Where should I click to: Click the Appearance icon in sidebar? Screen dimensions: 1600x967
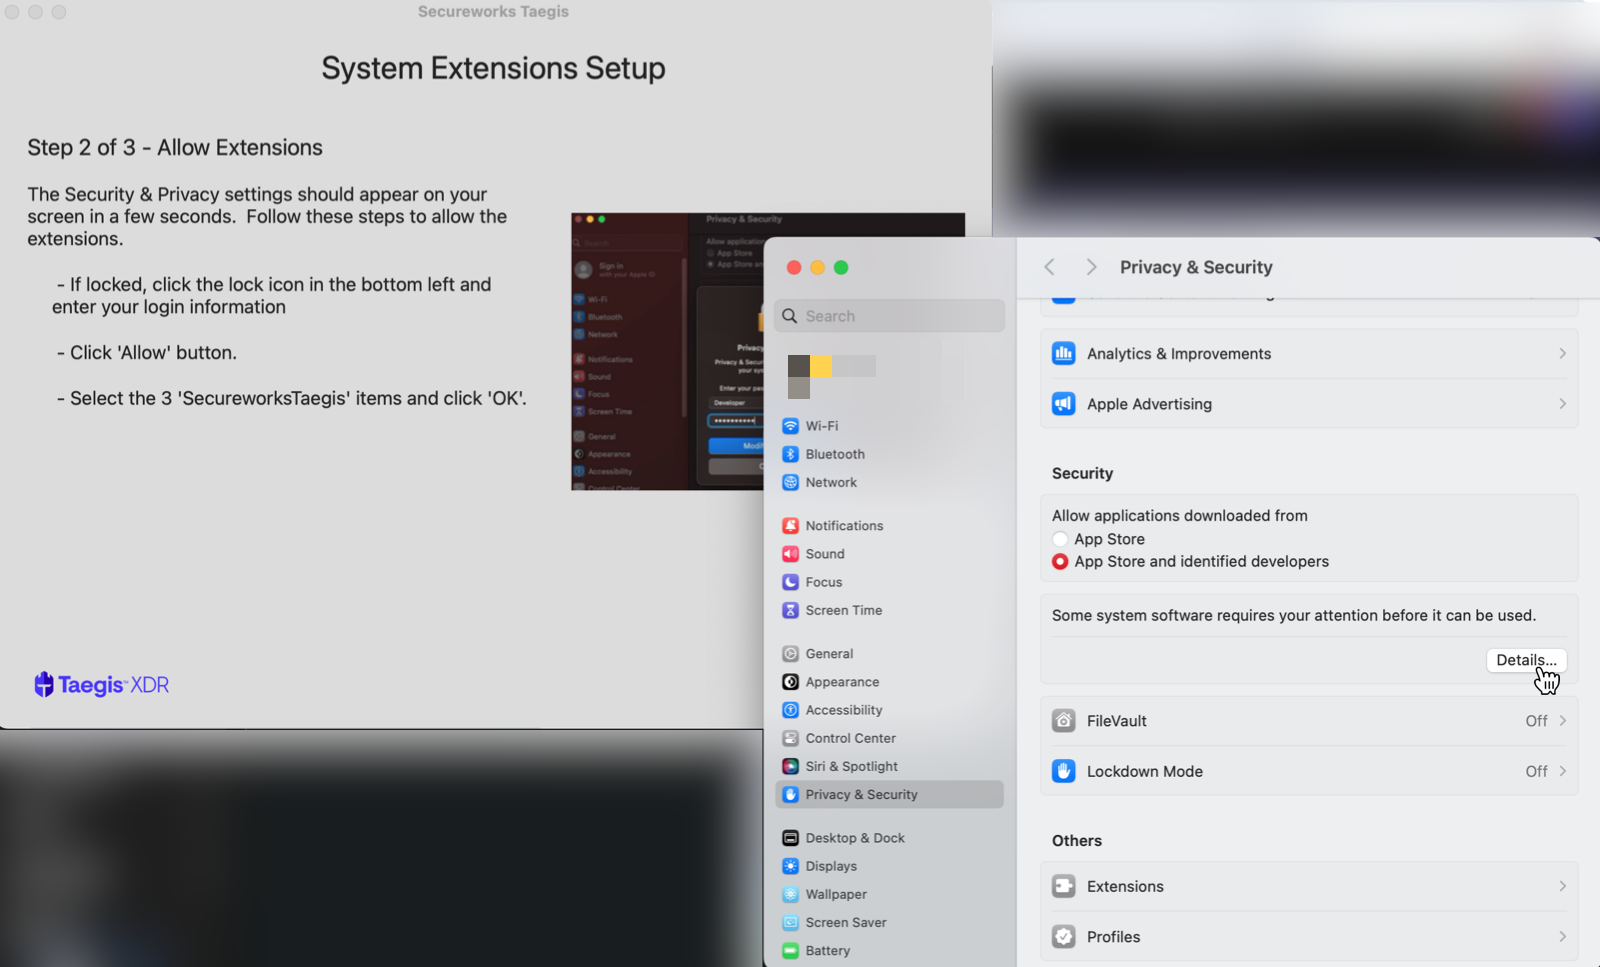coord(790,682)
